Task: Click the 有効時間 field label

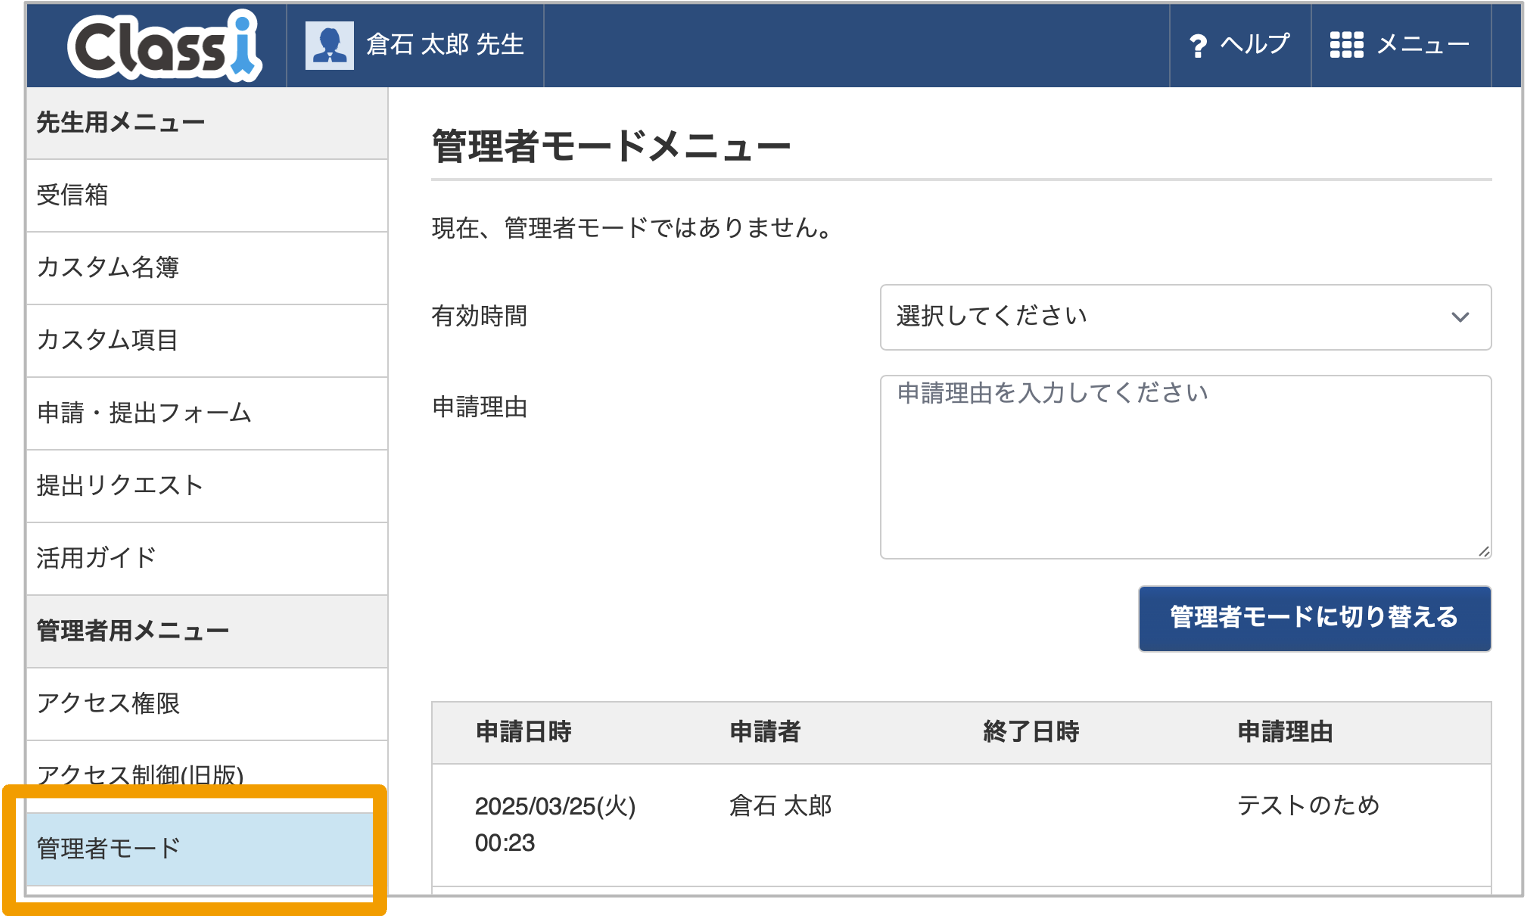Action: (x=479, y=317)
